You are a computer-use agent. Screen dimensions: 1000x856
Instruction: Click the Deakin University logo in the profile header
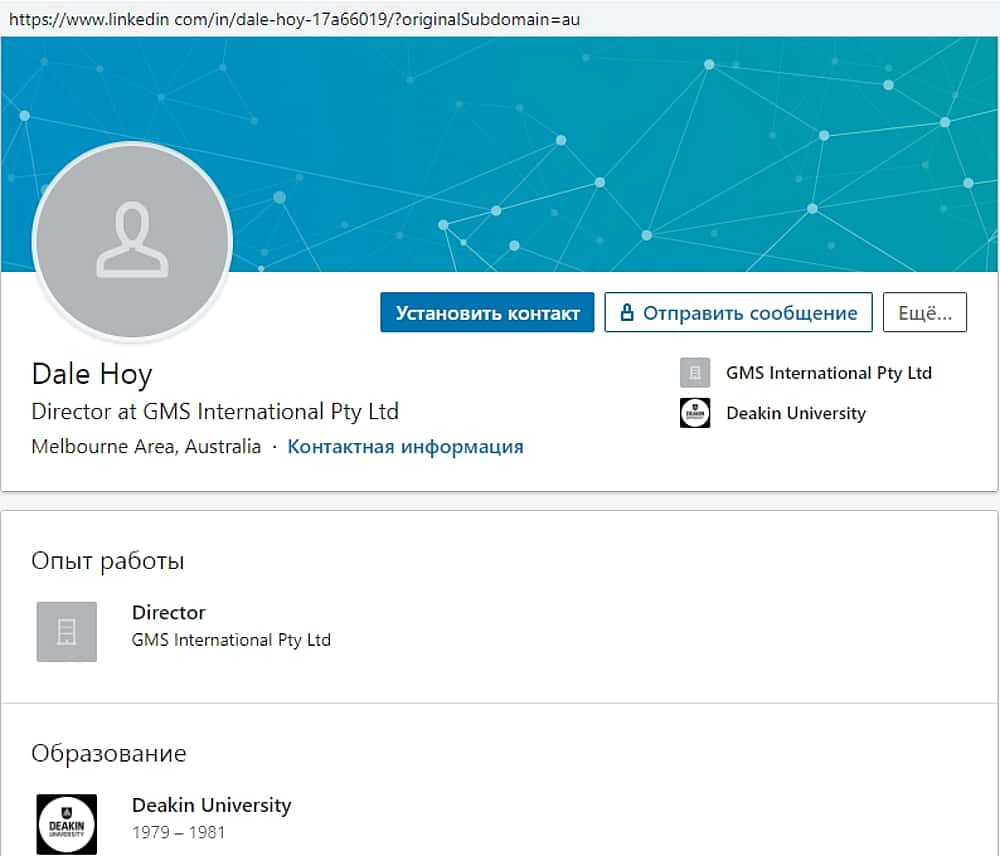[695, 413]
